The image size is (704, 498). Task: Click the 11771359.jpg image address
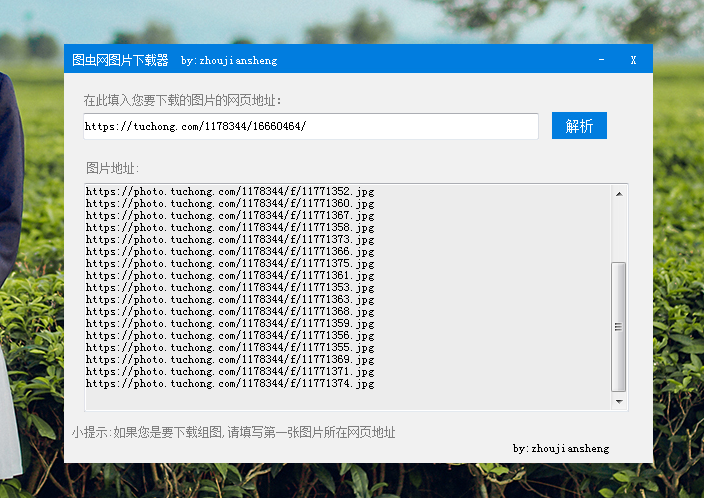click(x=230, y=324)
